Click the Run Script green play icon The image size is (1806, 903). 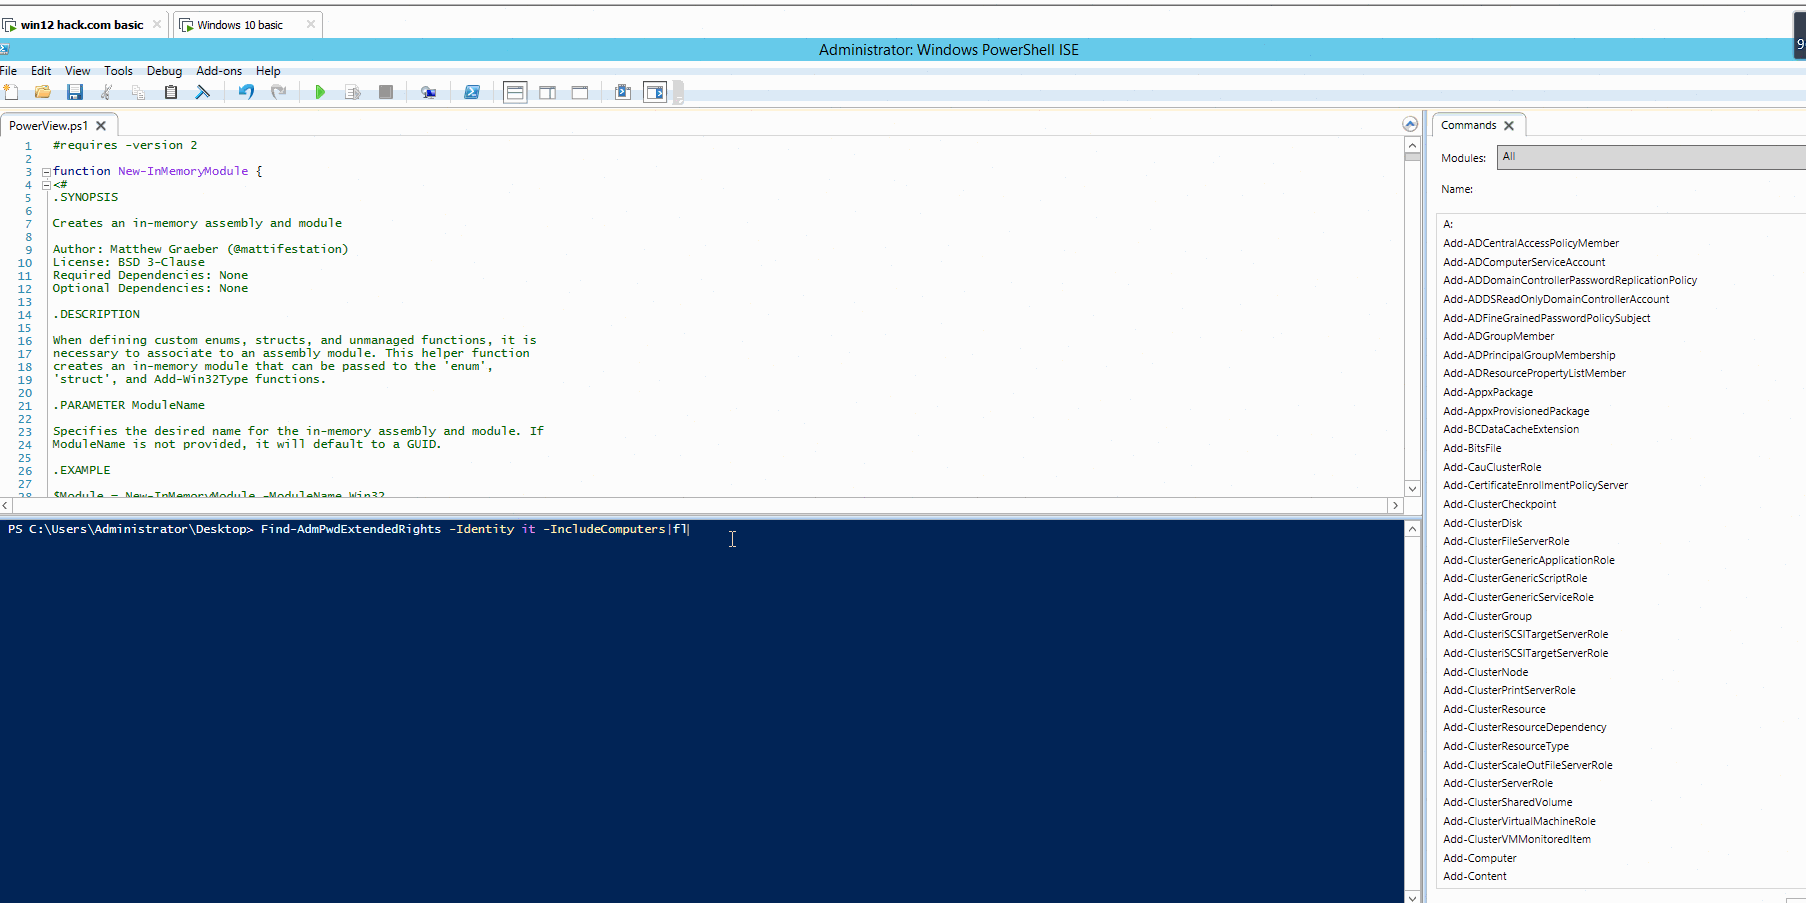coord(320,92)
